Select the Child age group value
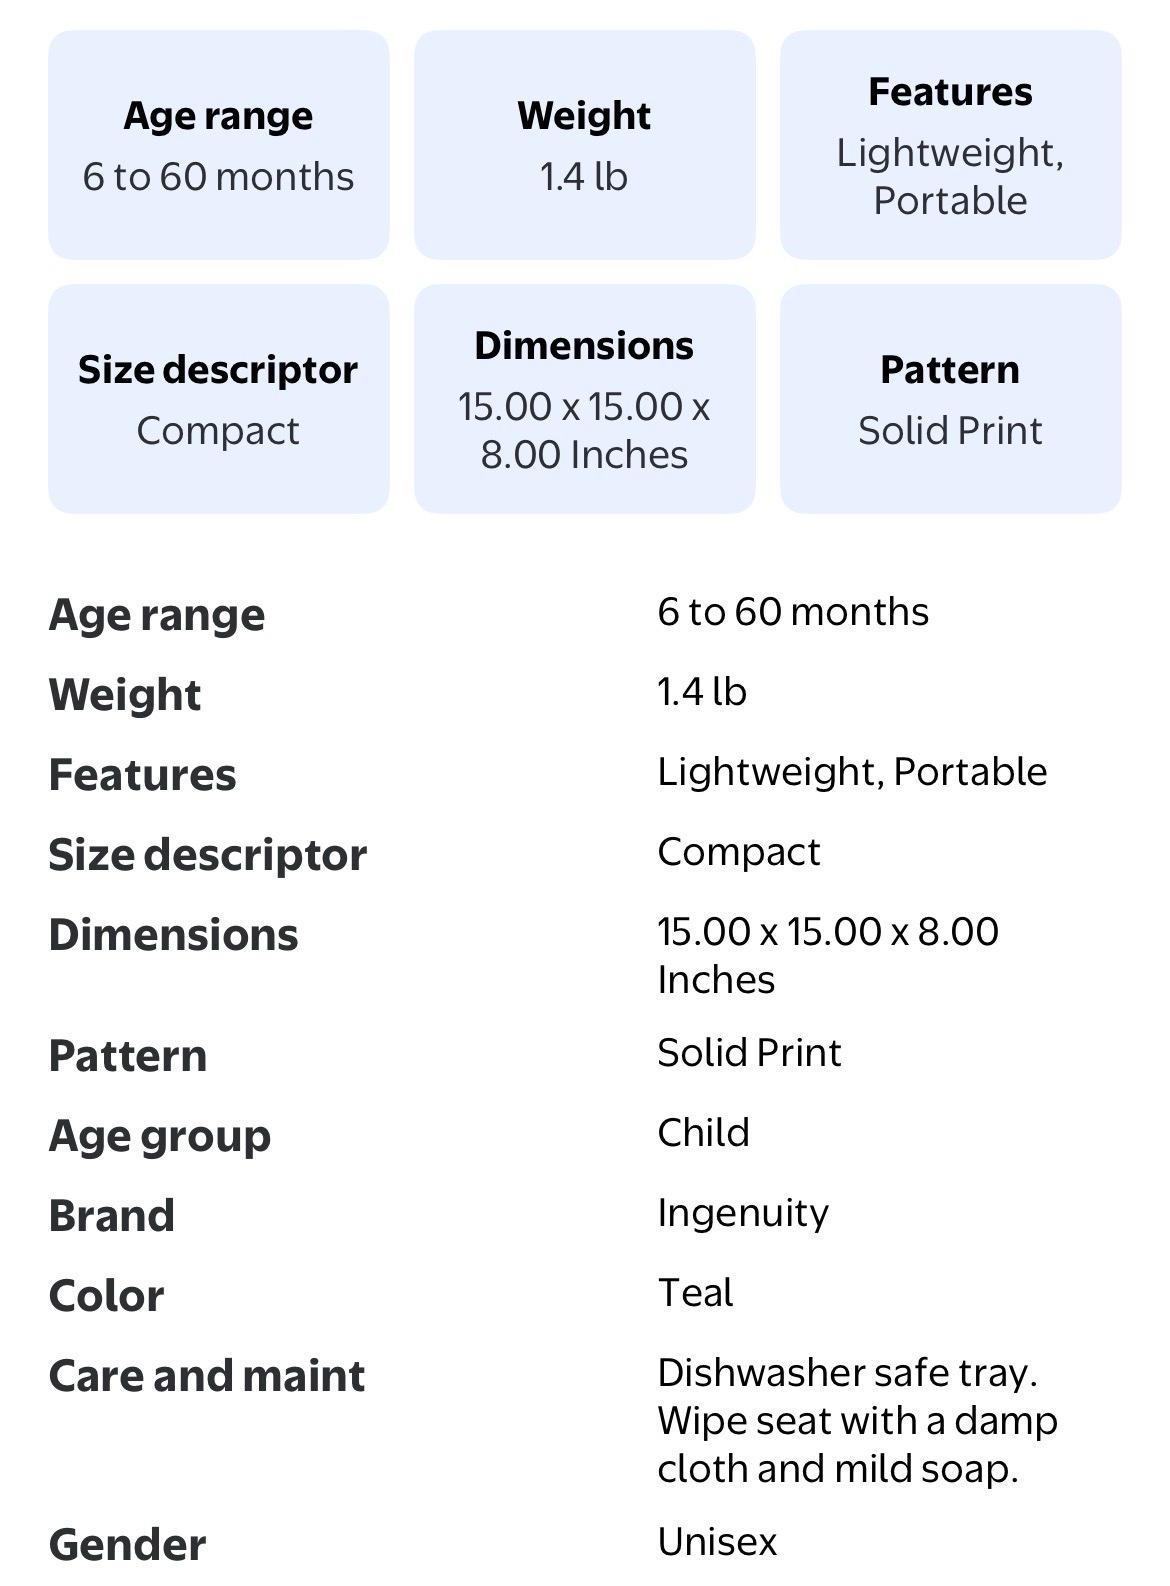This screenshot has width=1170, height=1586. click(703, 1132)
